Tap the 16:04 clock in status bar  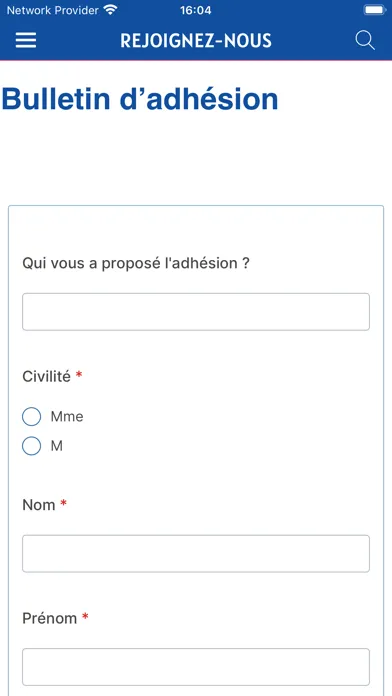tap(196, 10)
